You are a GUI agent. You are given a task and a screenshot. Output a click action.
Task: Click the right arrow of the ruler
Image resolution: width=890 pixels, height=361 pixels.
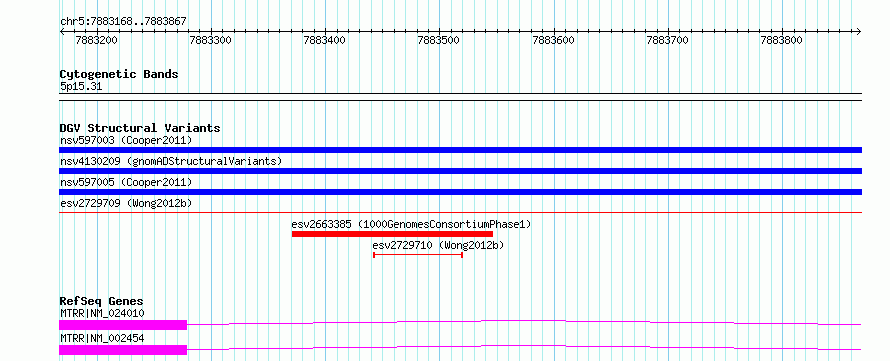click(858, 31)
